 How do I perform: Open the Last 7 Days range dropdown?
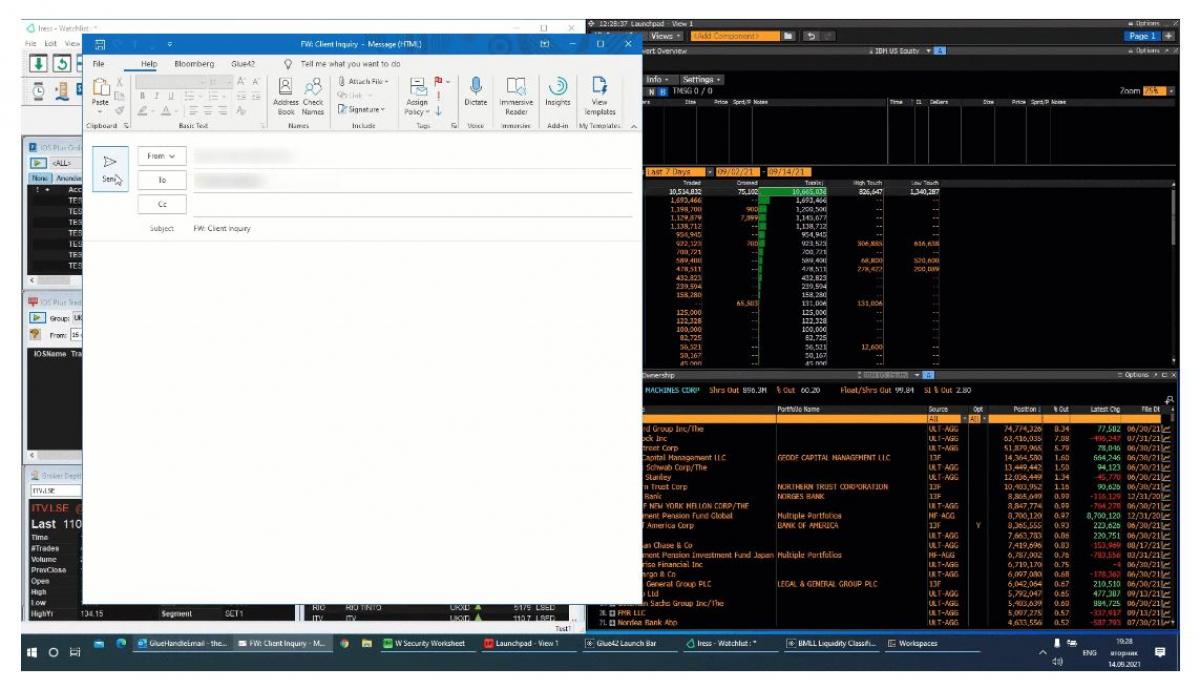click(x=677, y=172)
